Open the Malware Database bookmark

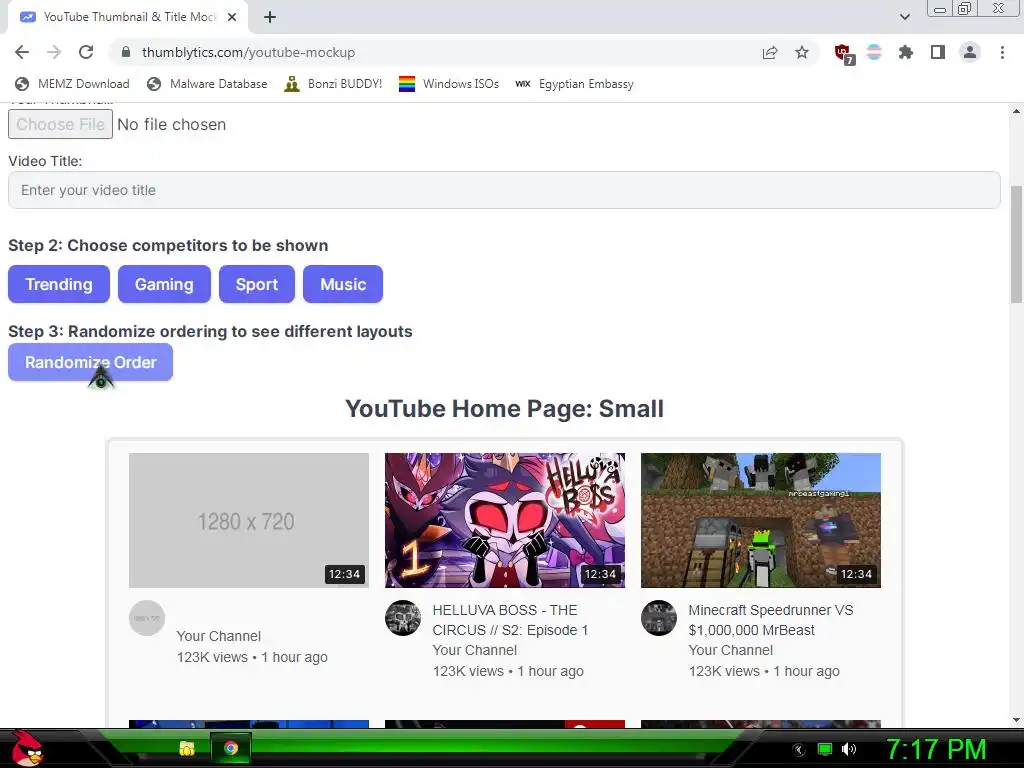click(207, 84)
